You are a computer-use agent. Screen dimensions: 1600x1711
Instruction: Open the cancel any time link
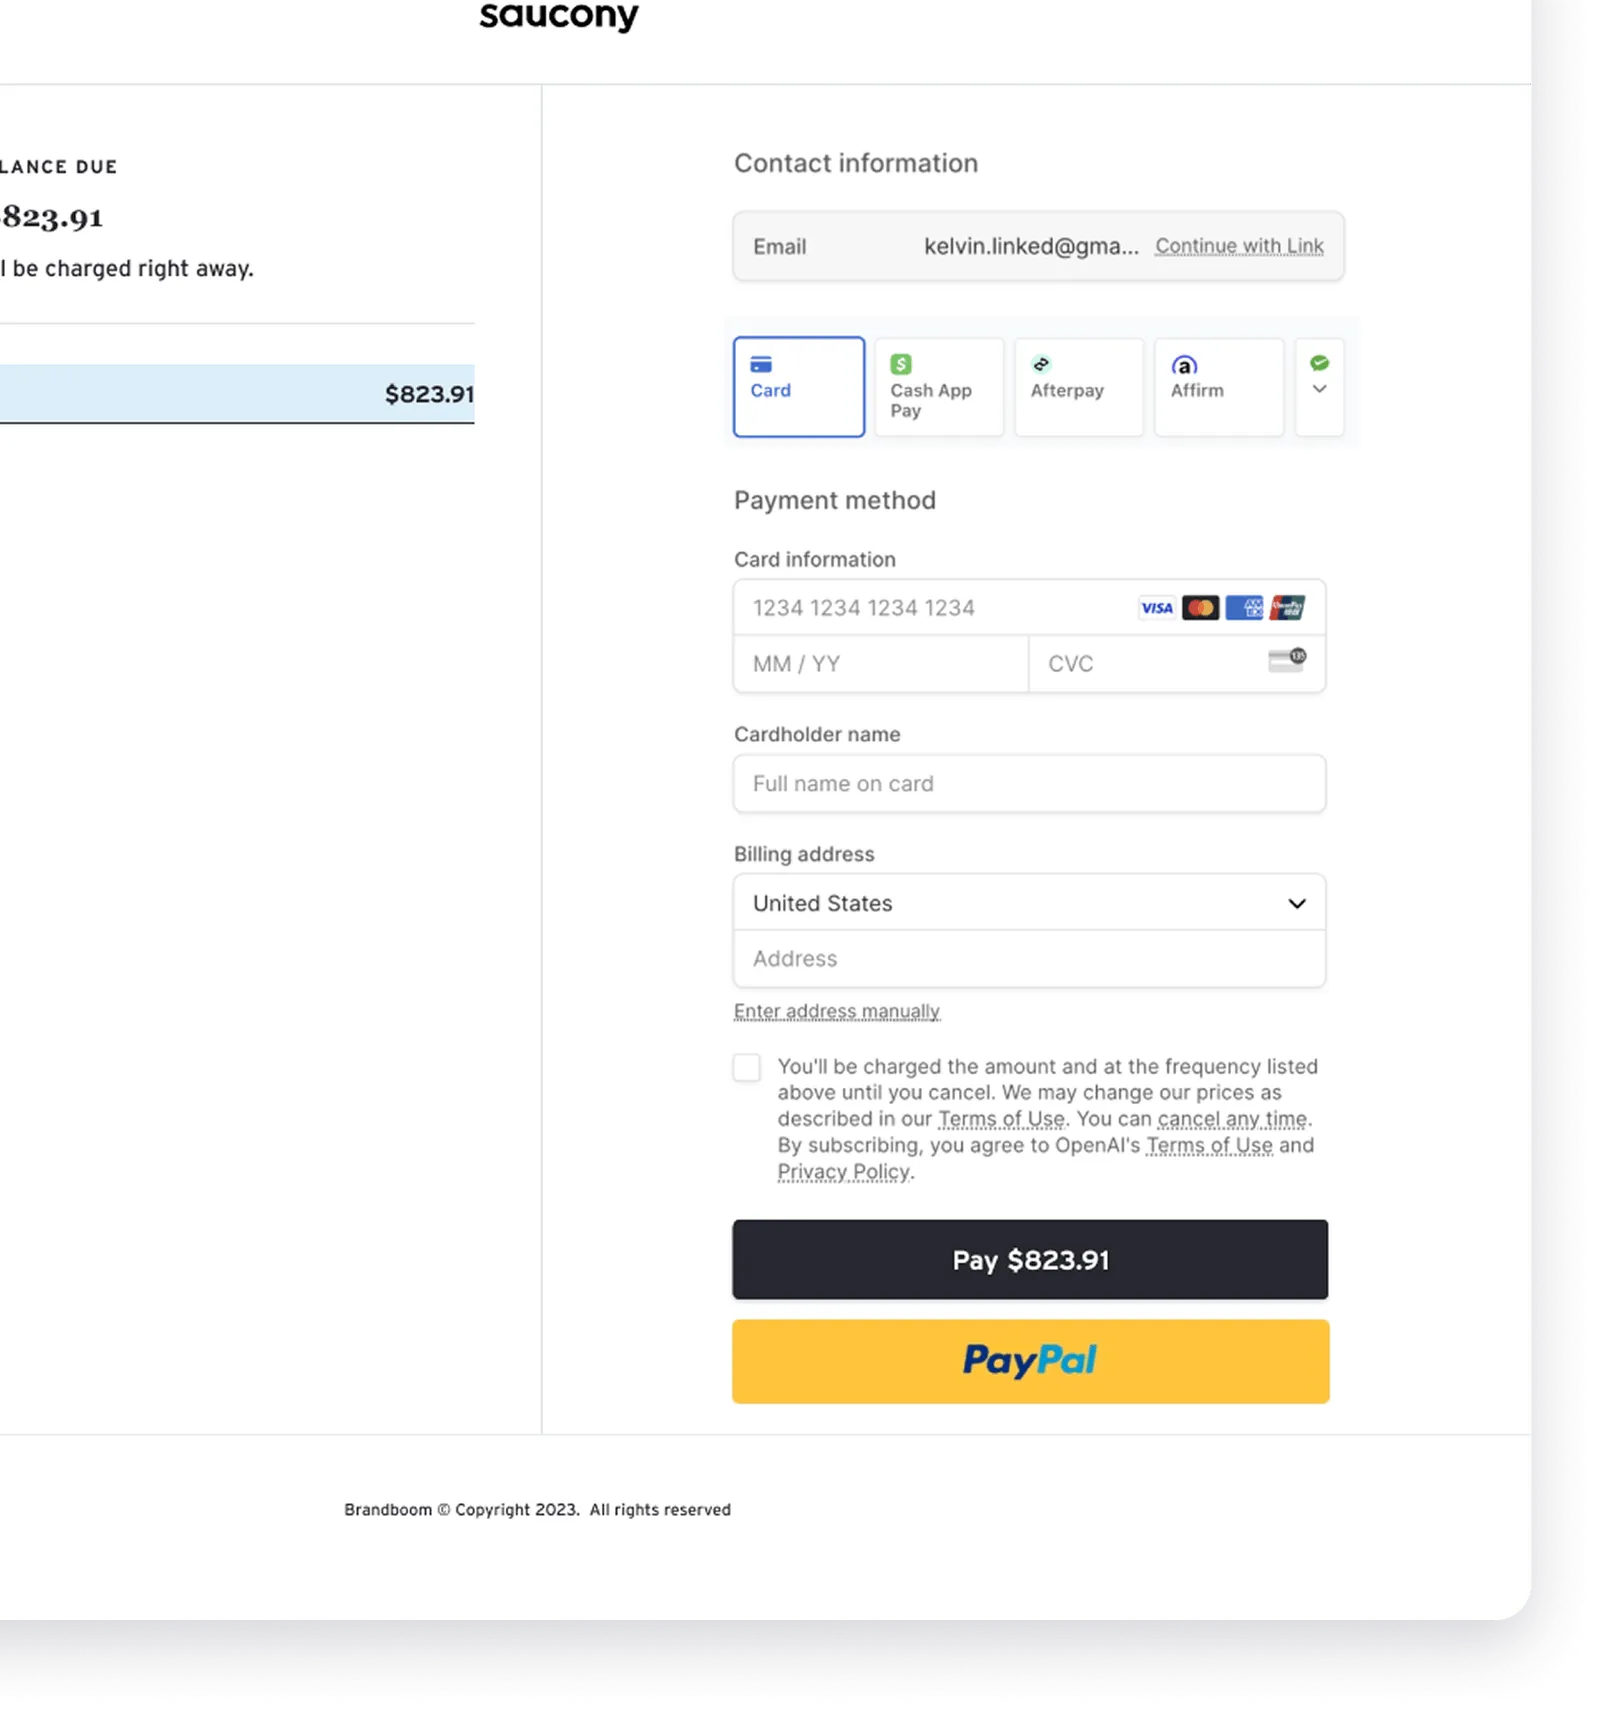pyautogui.click(x=1232, y=1119)
